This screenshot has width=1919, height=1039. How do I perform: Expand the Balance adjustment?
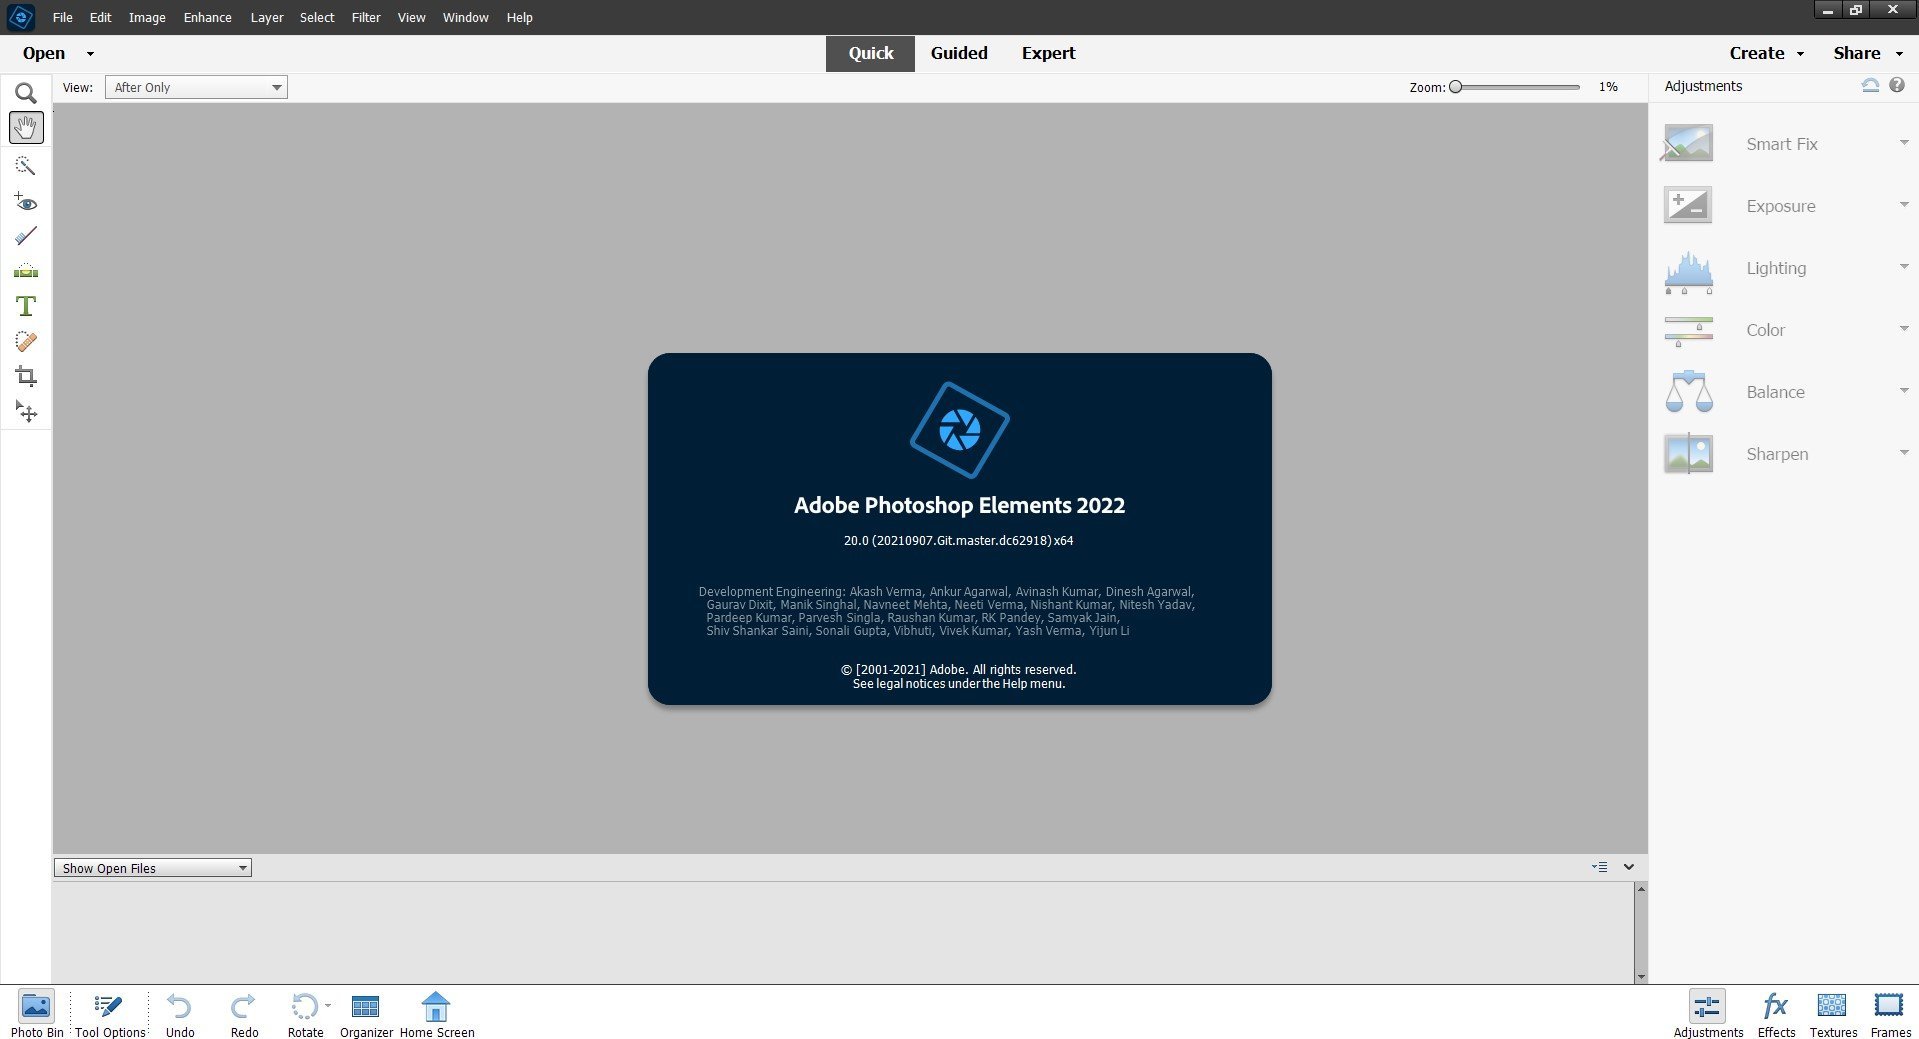coord(1904,391)
